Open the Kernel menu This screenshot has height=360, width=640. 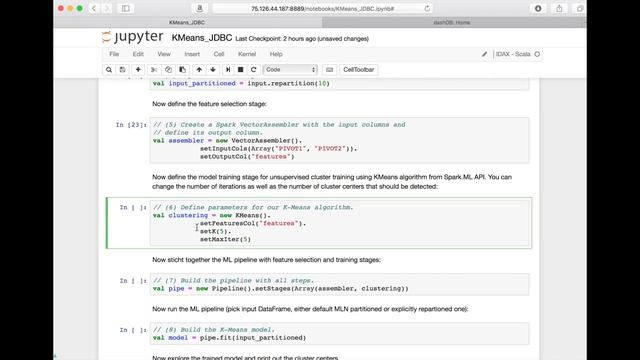coord(247,54)
